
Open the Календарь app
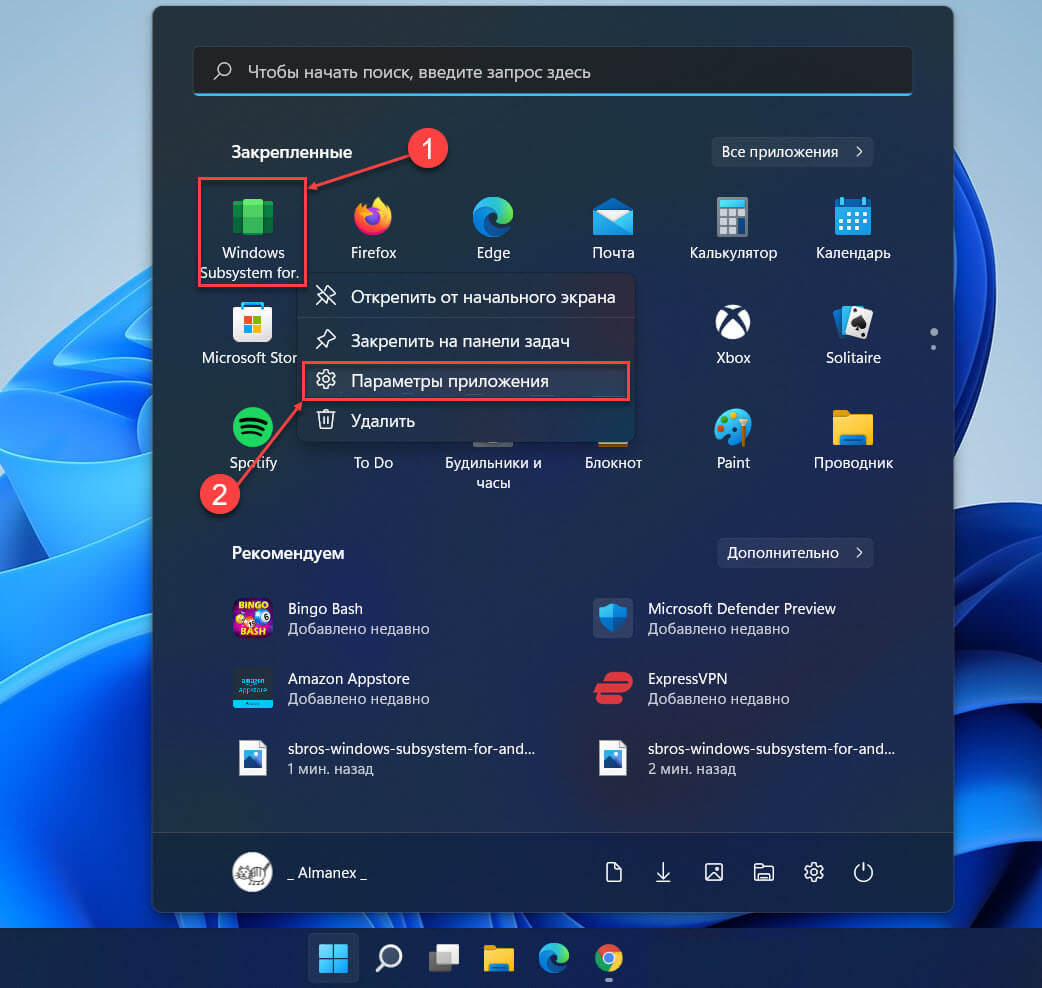click(853, 229)
